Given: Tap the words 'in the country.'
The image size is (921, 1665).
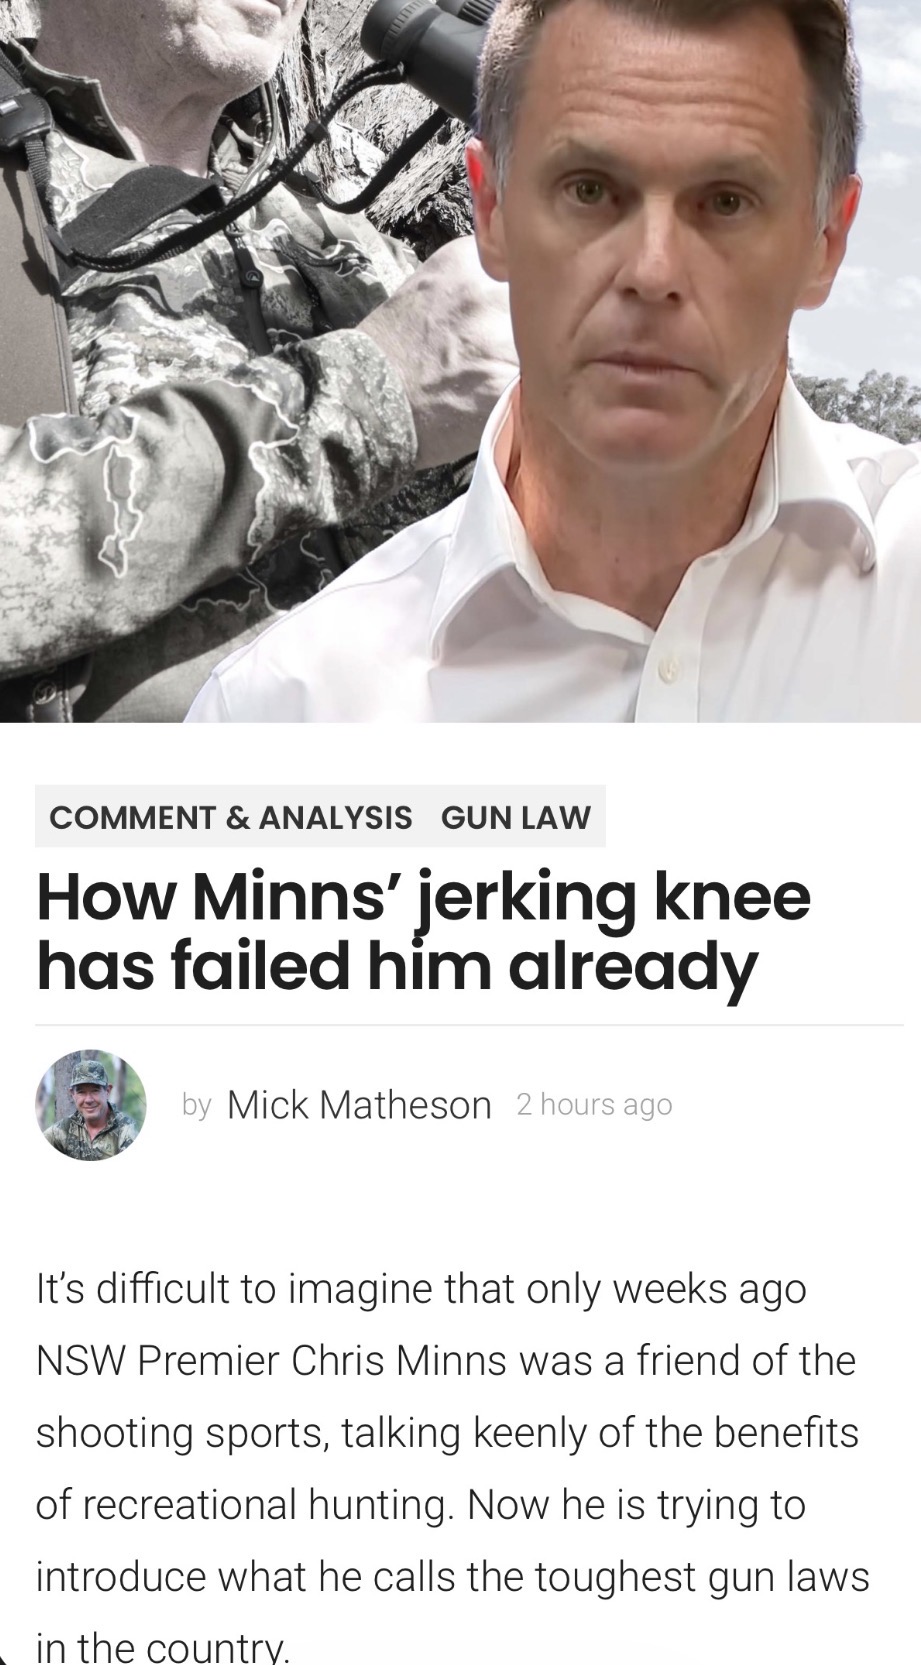Looking at the screenshot, I should click(x=162, y=1646).
